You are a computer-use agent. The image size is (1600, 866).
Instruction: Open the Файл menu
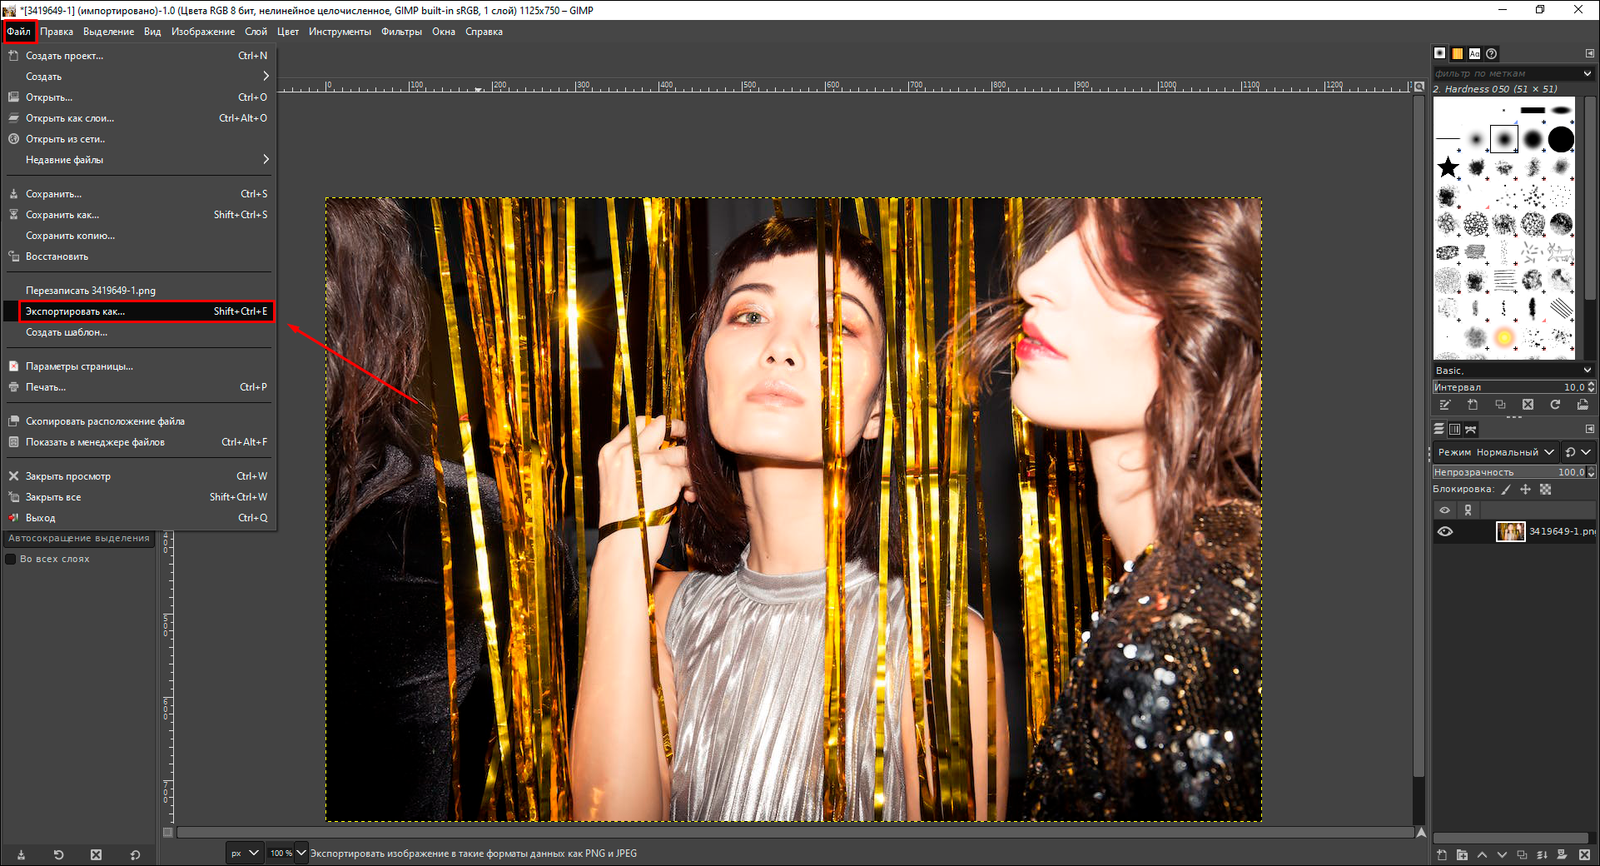pyautogui.click(x=19, y=32)
